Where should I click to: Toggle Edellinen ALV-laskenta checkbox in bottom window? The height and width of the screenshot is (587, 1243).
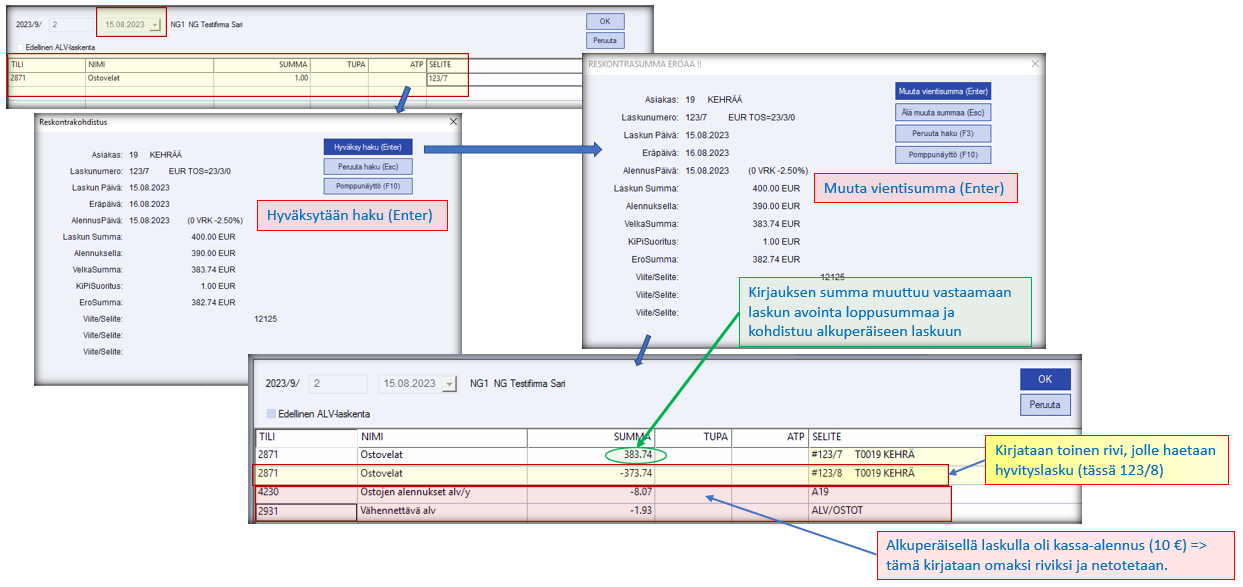271,414
